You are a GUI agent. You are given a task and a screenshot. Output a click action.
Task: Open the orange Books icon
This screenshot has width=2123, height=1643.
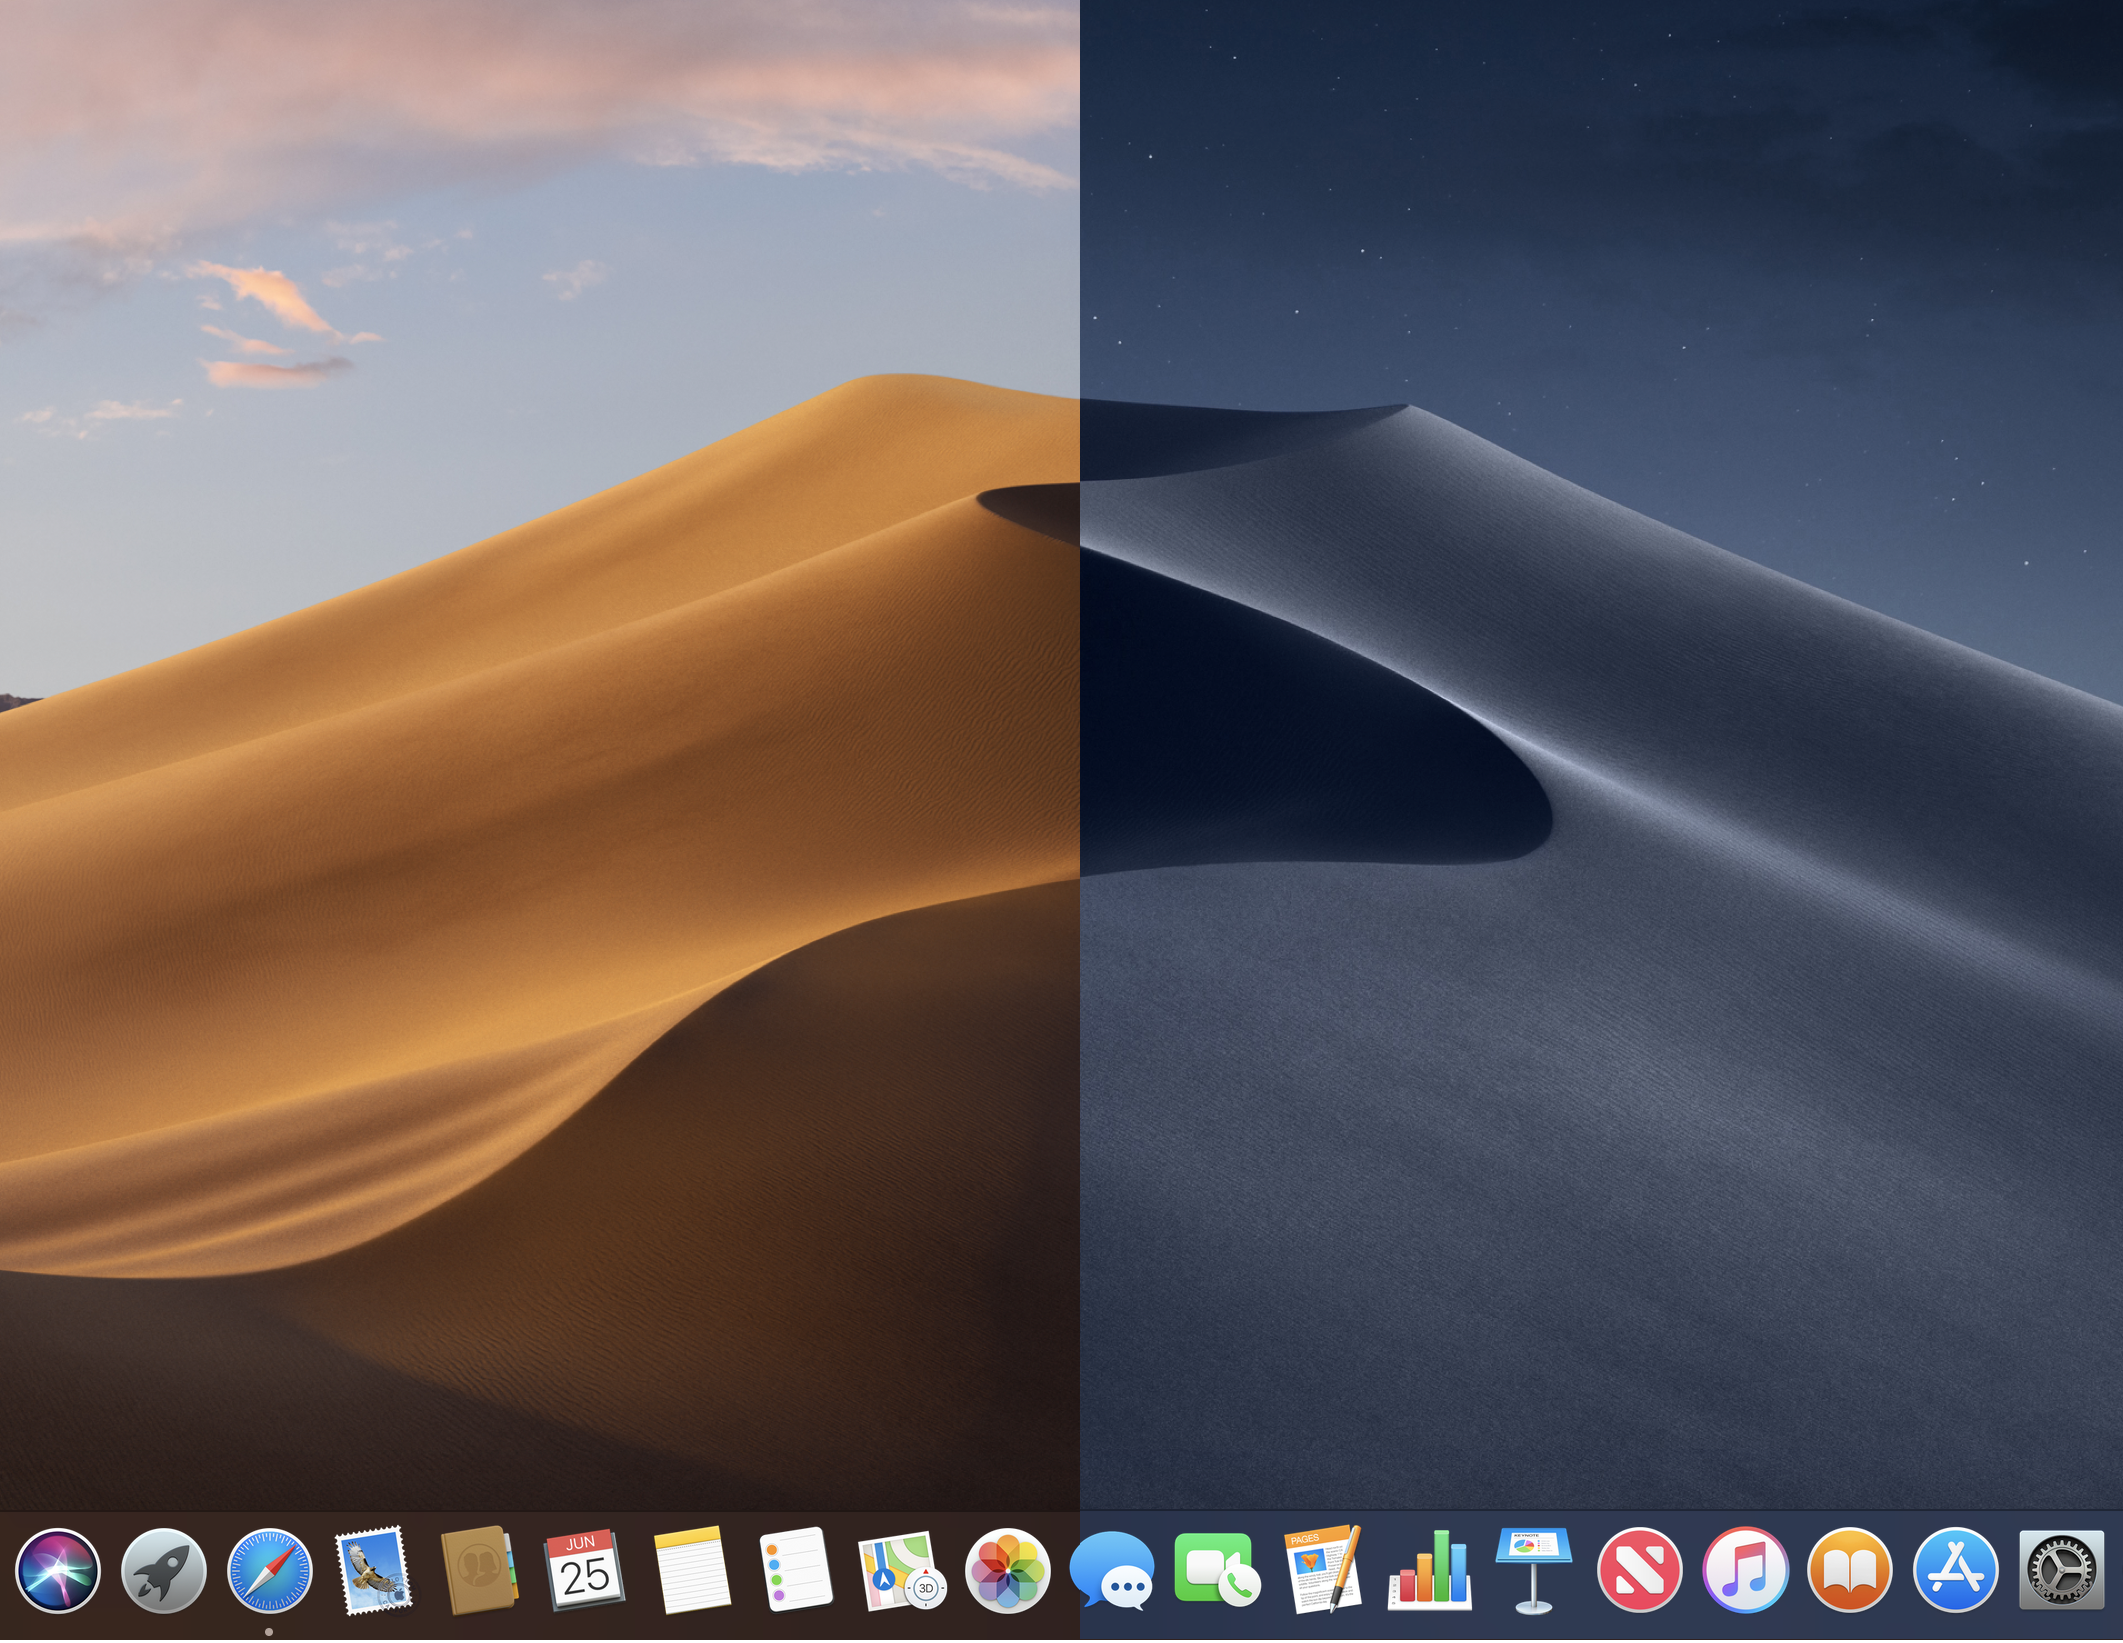(1850, 1571)
